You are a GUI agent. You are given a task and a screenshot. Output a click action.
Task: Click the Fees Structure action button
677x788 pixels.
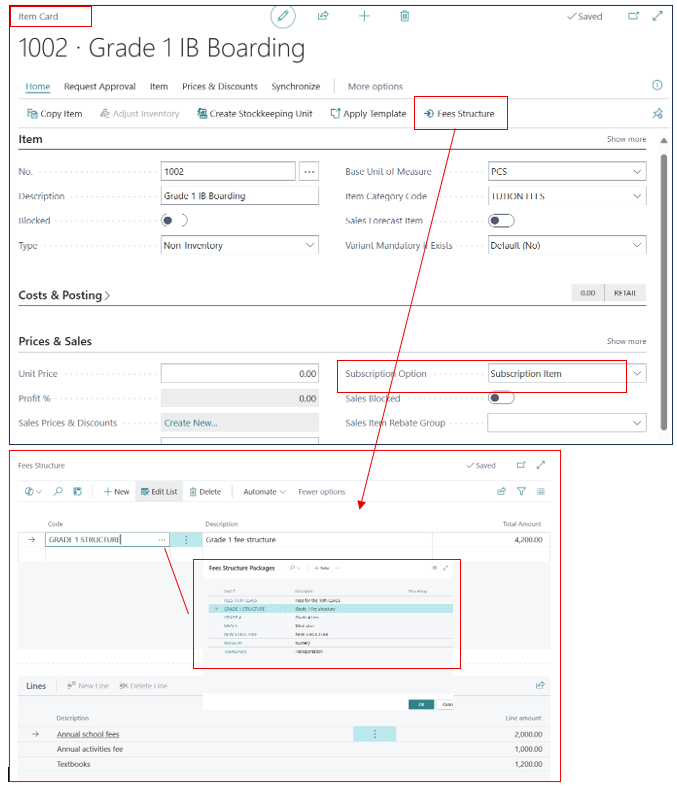pos(459,114)
